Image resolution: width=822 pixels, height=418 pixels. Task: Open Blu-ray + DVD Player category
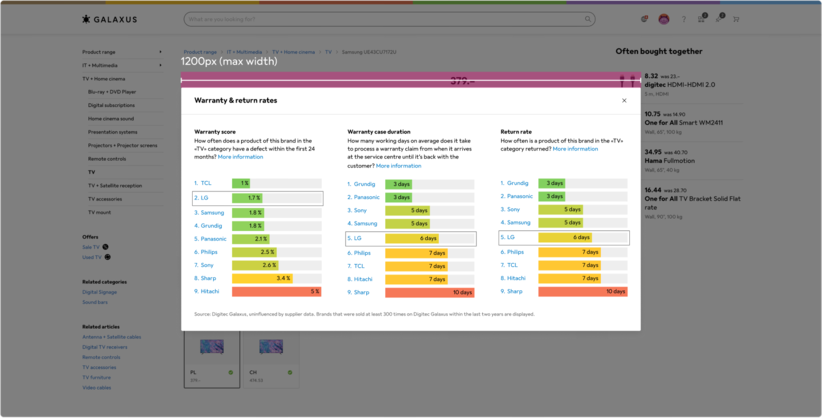112,91
